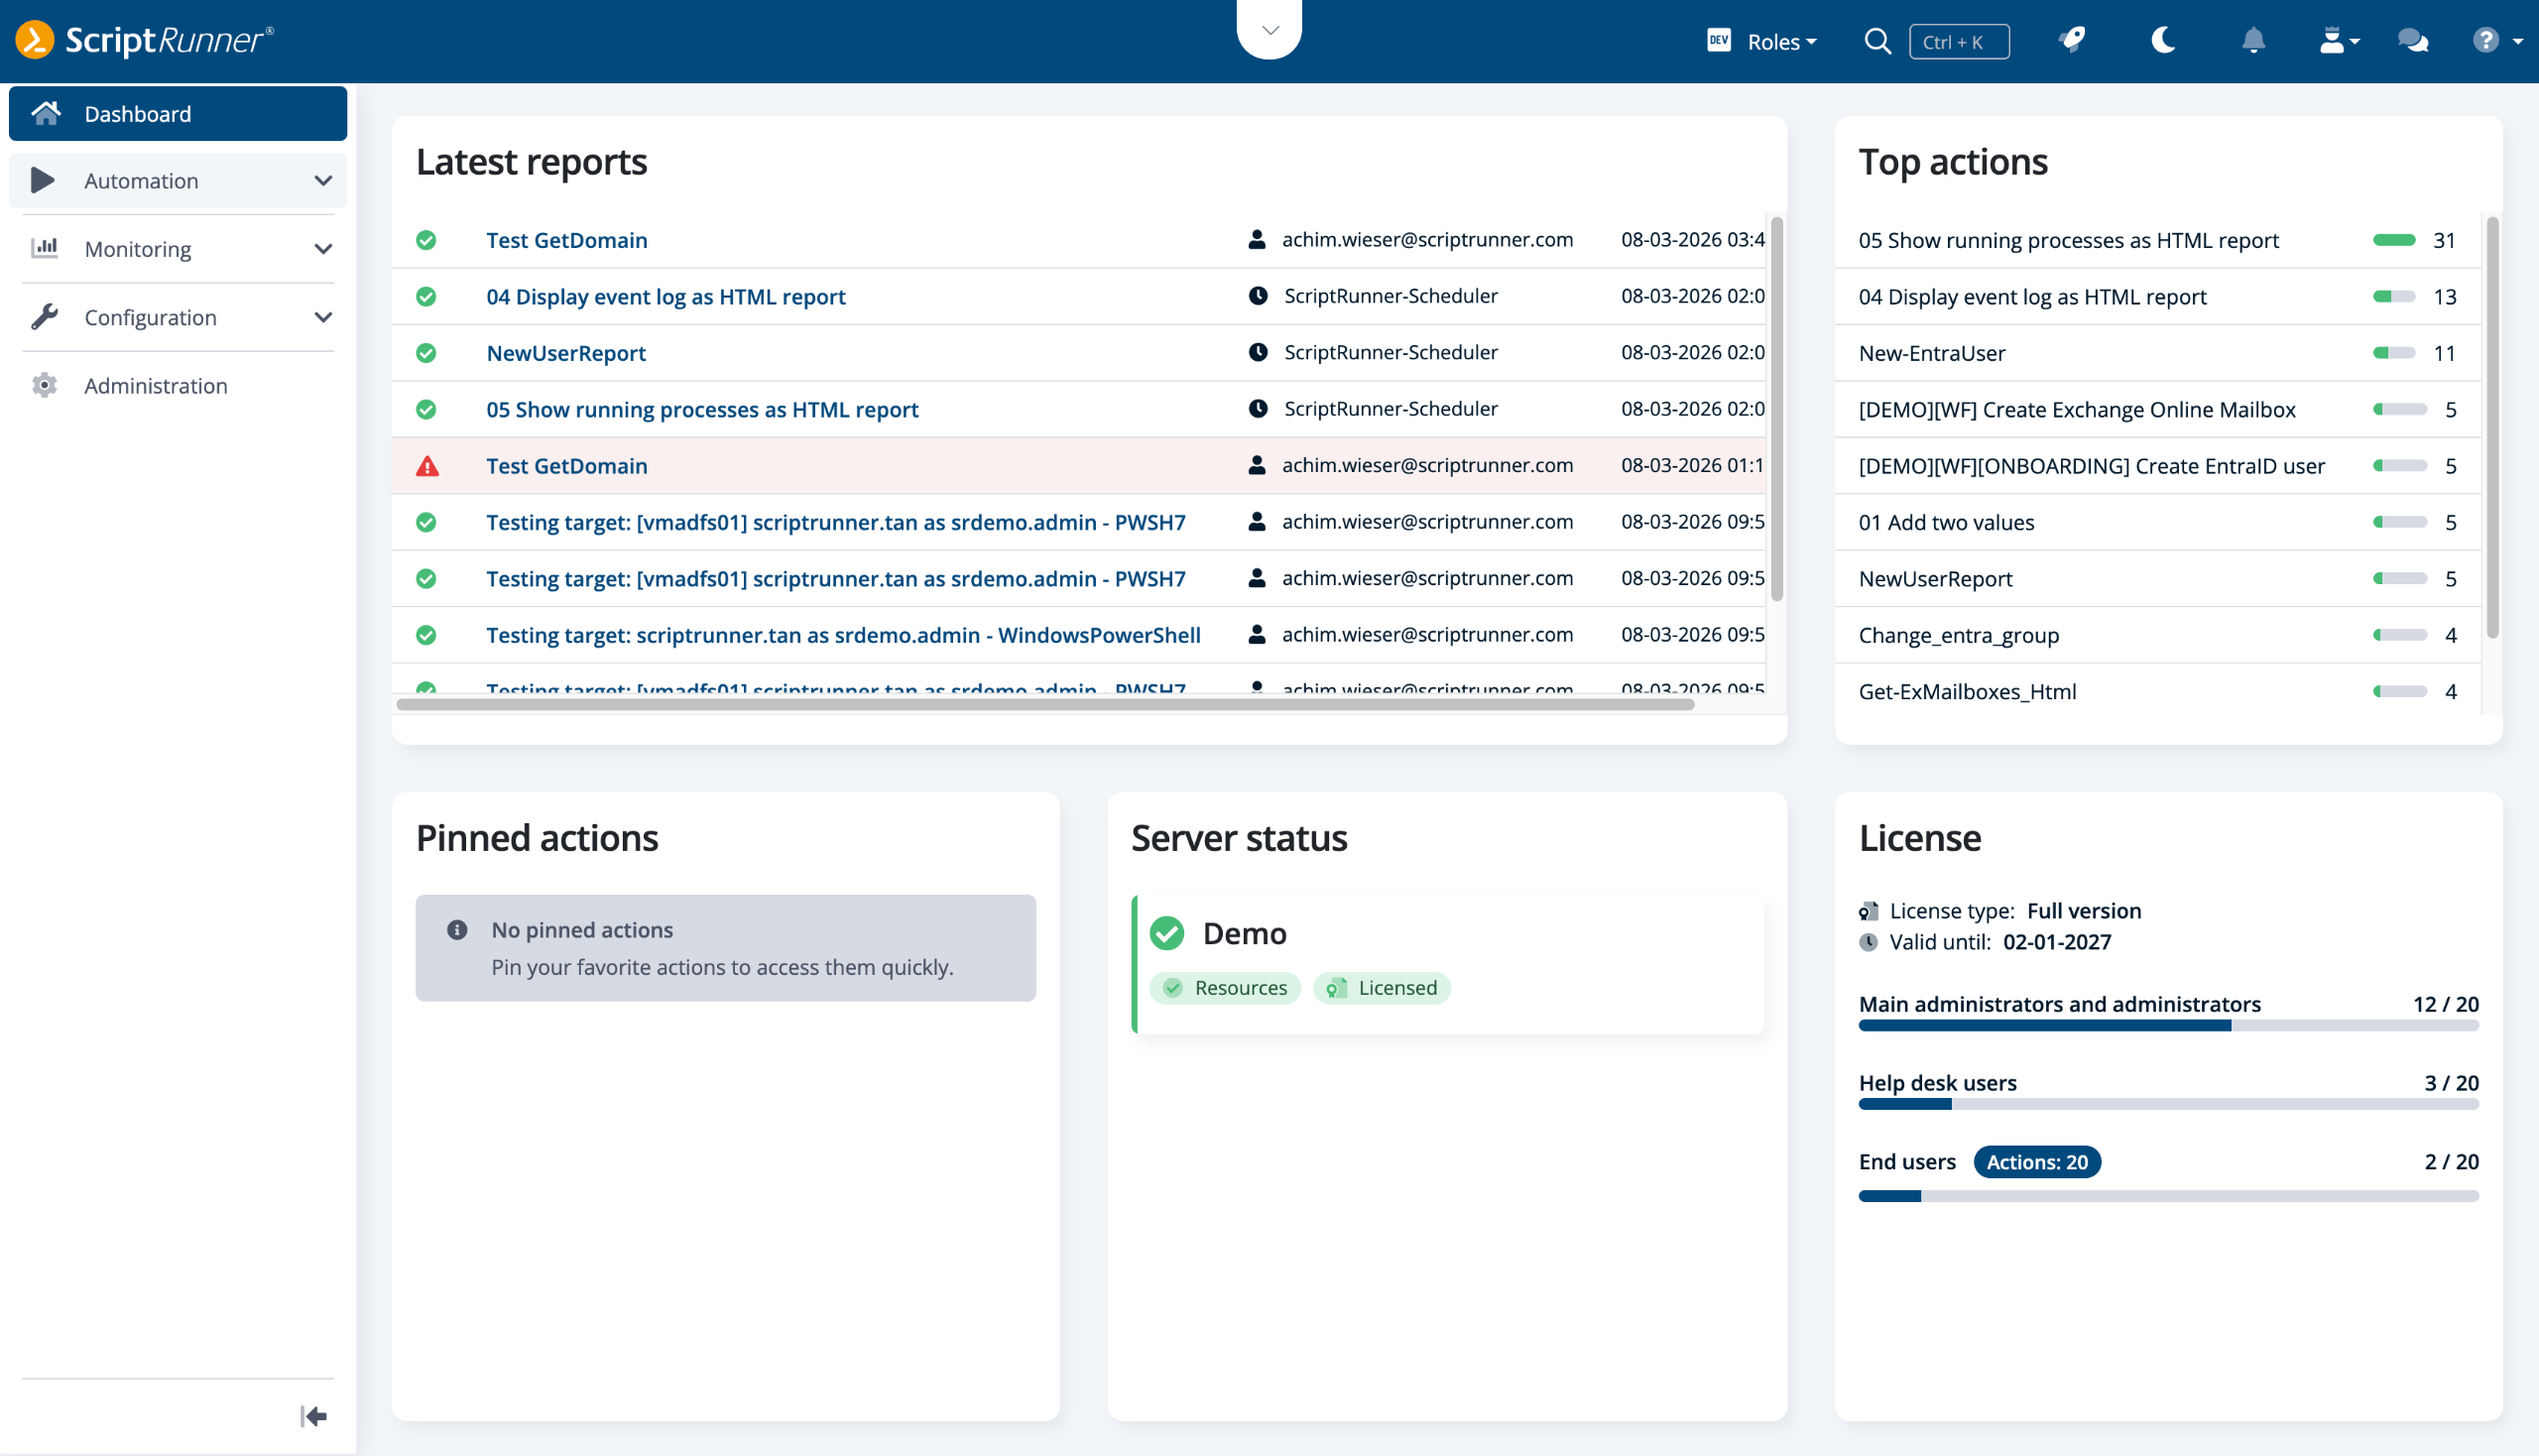Click the Monitoring chart icon
The height and width of the screenshot is (1456, 2539).
44,248
